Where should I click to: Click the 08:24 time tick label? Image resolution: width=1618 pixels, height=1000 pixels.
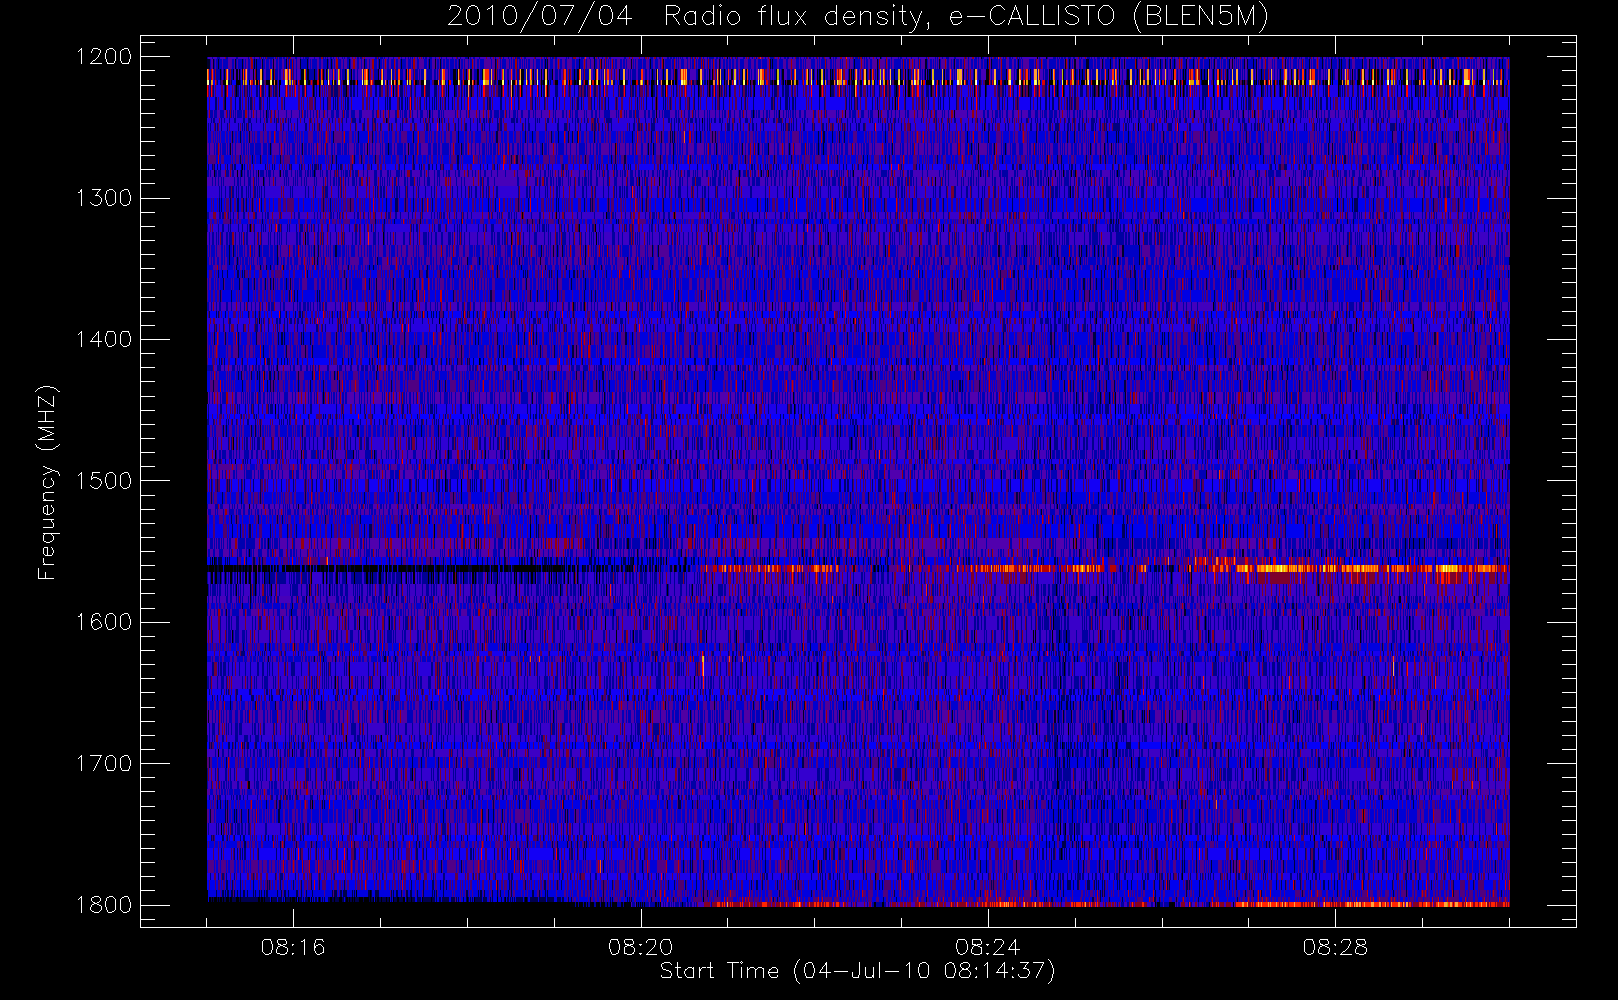point(988,947)
